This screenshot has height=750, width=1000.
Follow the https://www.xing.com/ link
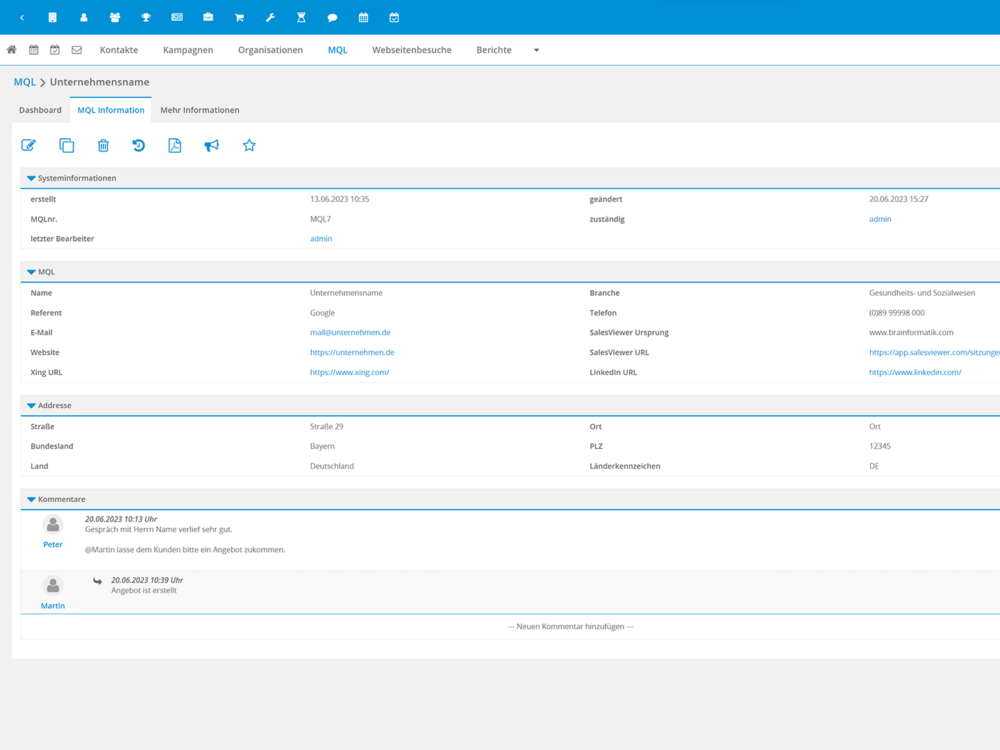(x=349, y=373)
